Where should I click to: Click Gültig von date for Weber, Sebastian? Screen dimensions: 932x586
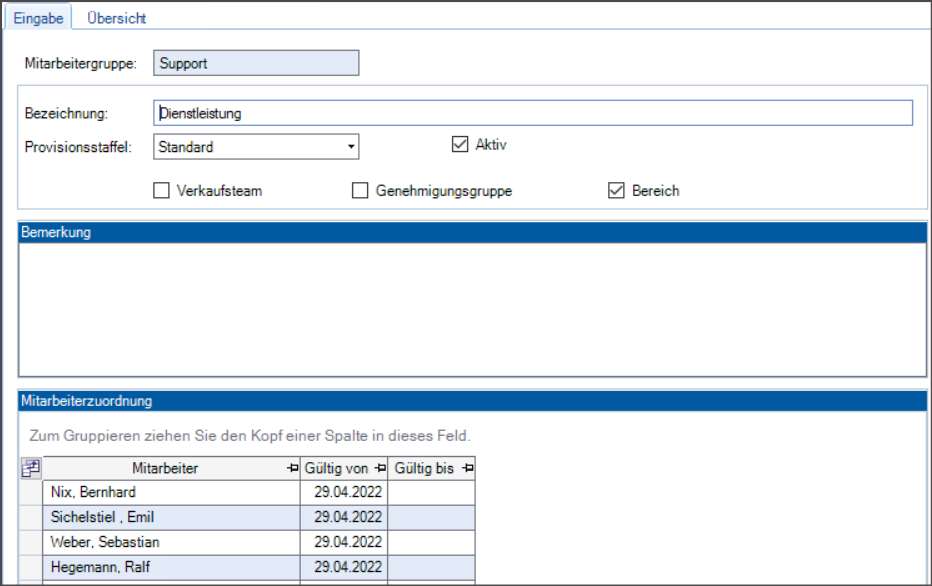click(x=344, y=542)
